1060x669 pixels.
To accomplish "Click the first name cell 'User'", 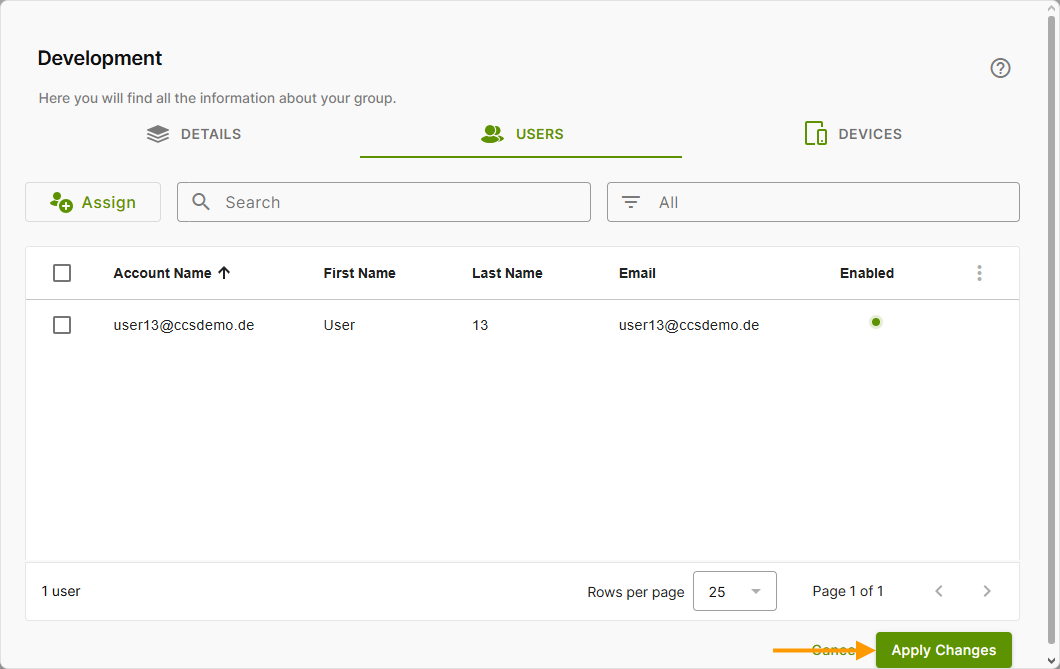I will click(339, 325).
